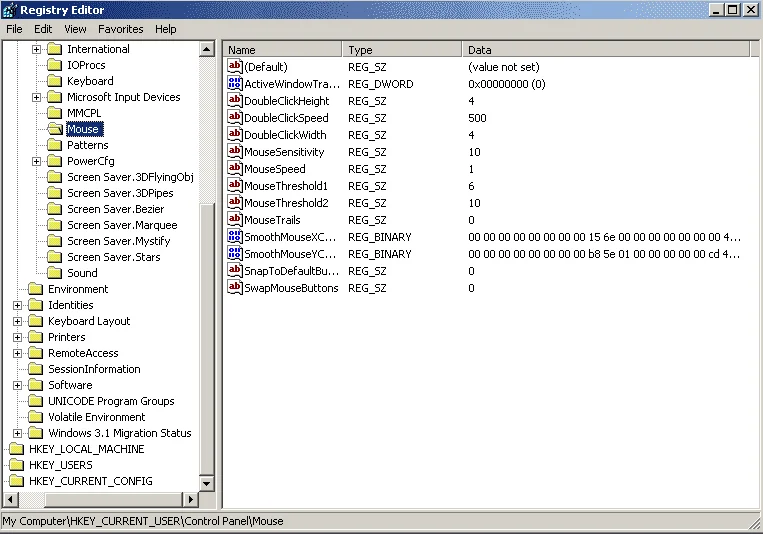Click the SmoothMouseXCurve binary value icon

click(x=235, y=237)
